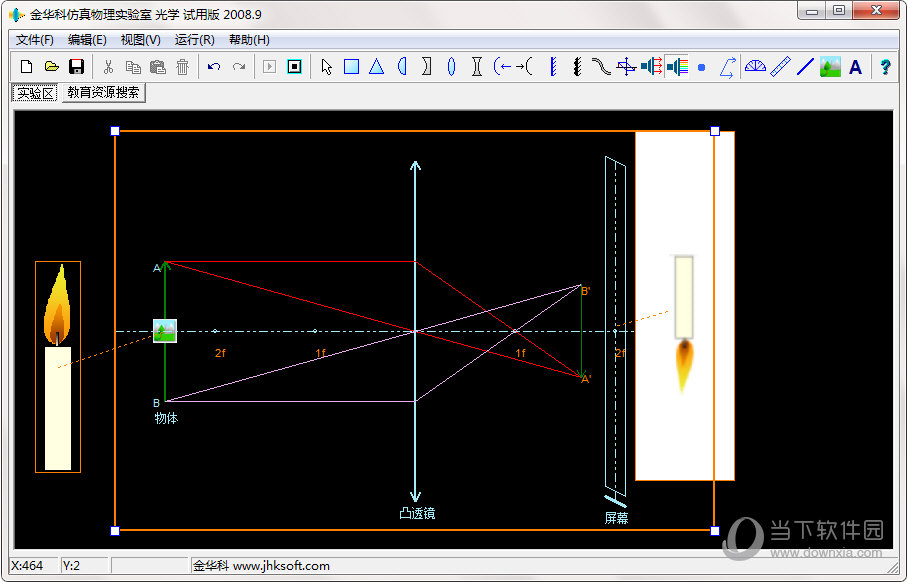Open the 文件(F) menu
Screen dimensions: 907x582
pos(35,39)
